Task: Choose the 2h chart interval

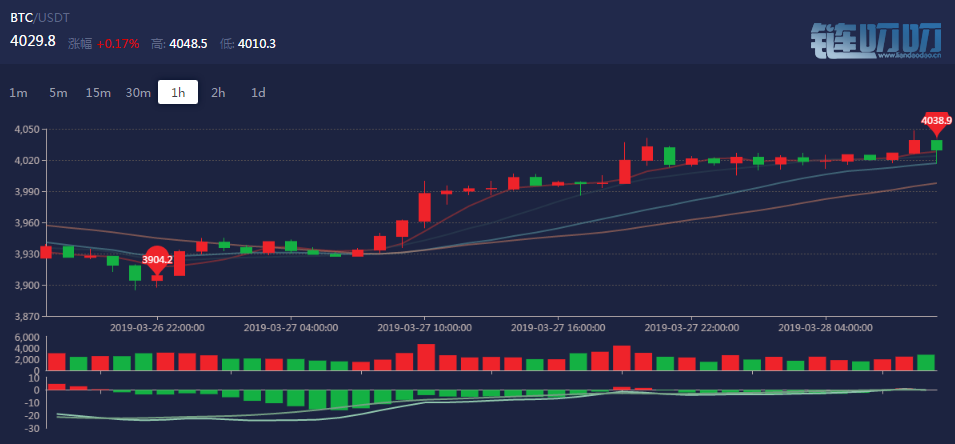Action: 218,93
